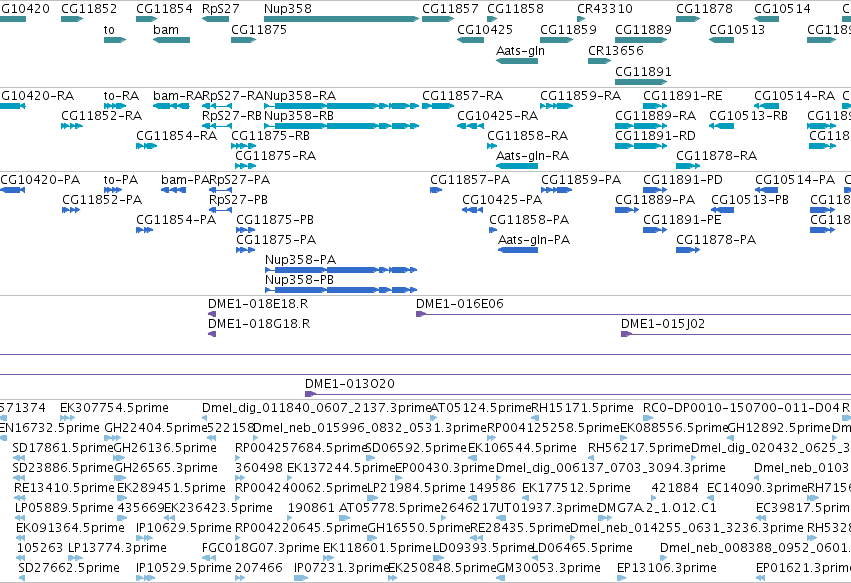Select the CG11852 gene label
Screen dimensions: 851x583
click(89, 9)
